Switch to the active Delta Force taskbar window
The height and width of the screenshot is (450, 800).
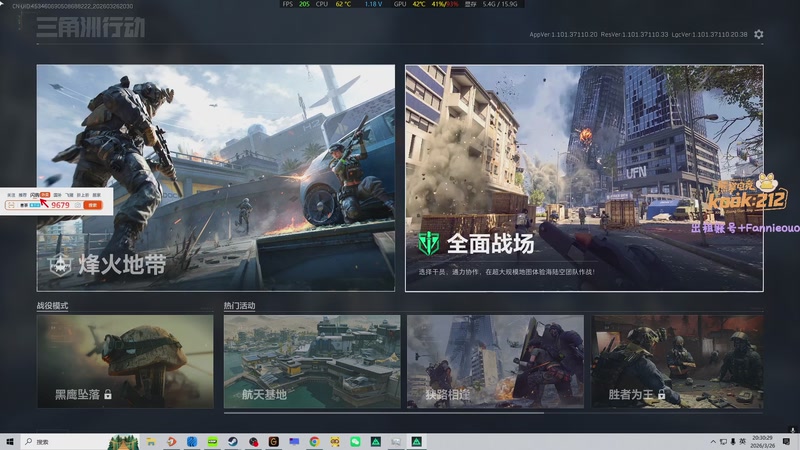[x=416, y=442]
